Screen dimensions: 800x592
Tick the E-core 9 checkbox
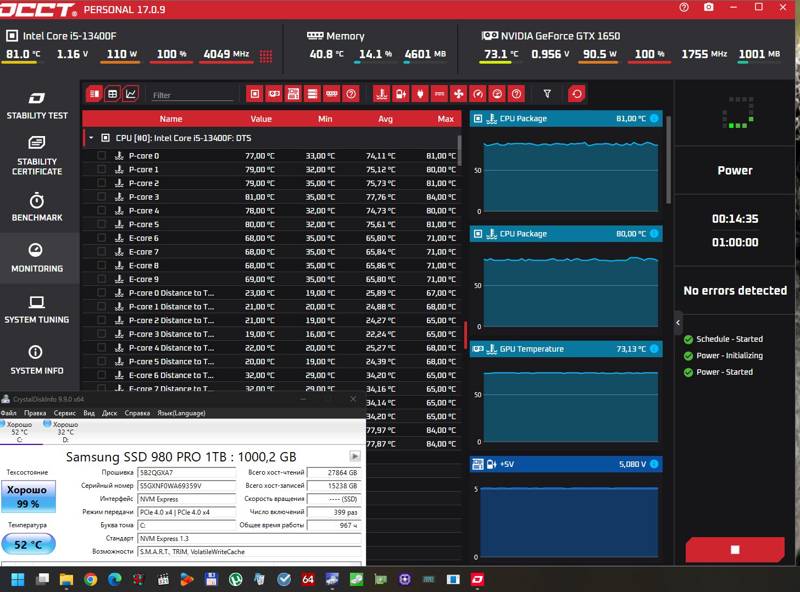click(x=102, y=279)
